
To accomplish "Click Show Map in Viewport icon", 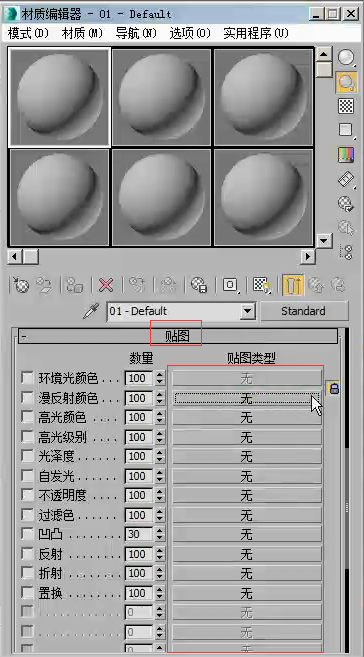I will point(262,285).
